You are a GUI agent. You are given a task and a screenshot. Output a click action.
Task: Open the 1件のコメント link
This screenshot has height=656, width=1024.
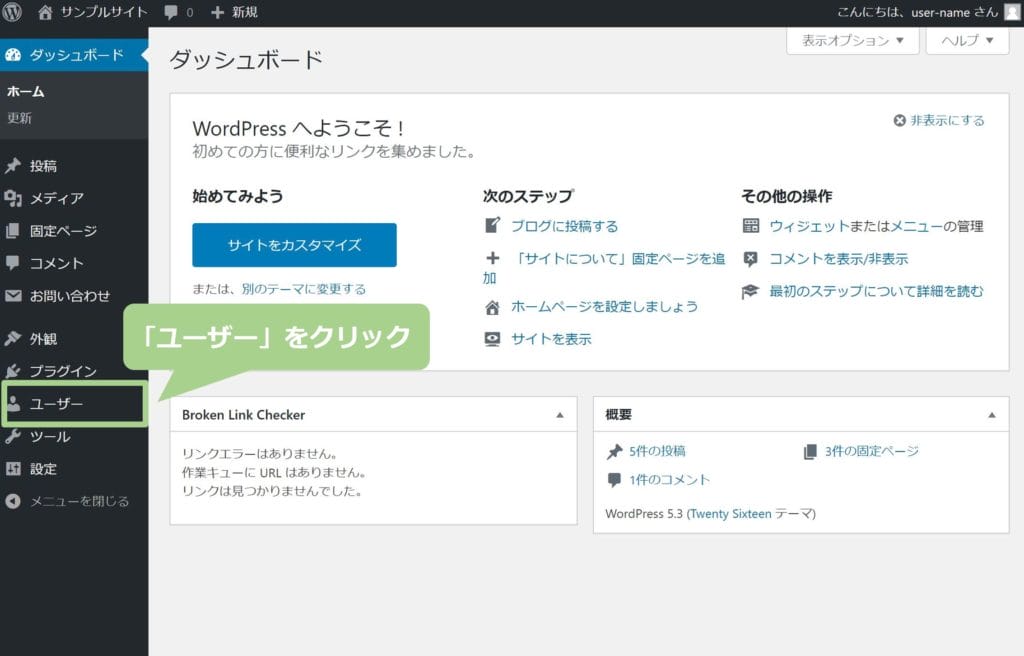[x=669, y=480]
